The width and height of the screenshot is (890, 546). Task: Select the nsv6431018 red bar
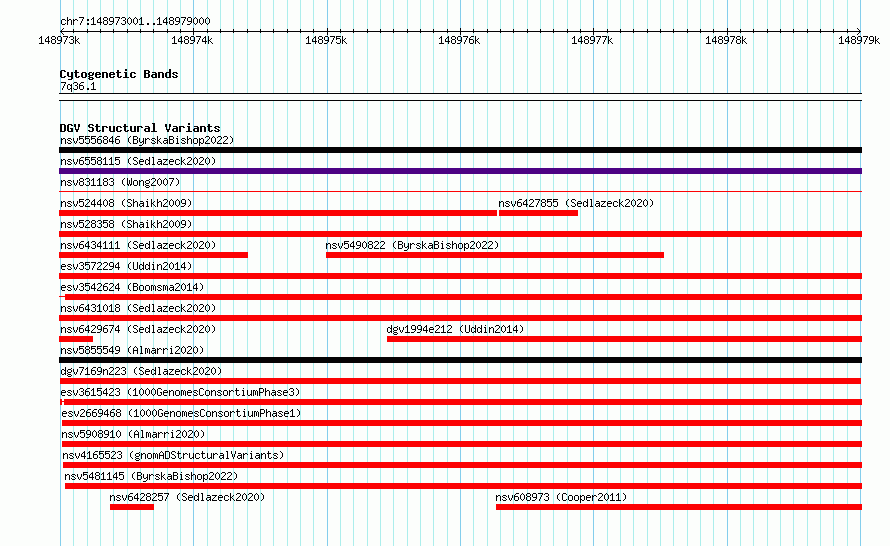click(x=460, y=318)
